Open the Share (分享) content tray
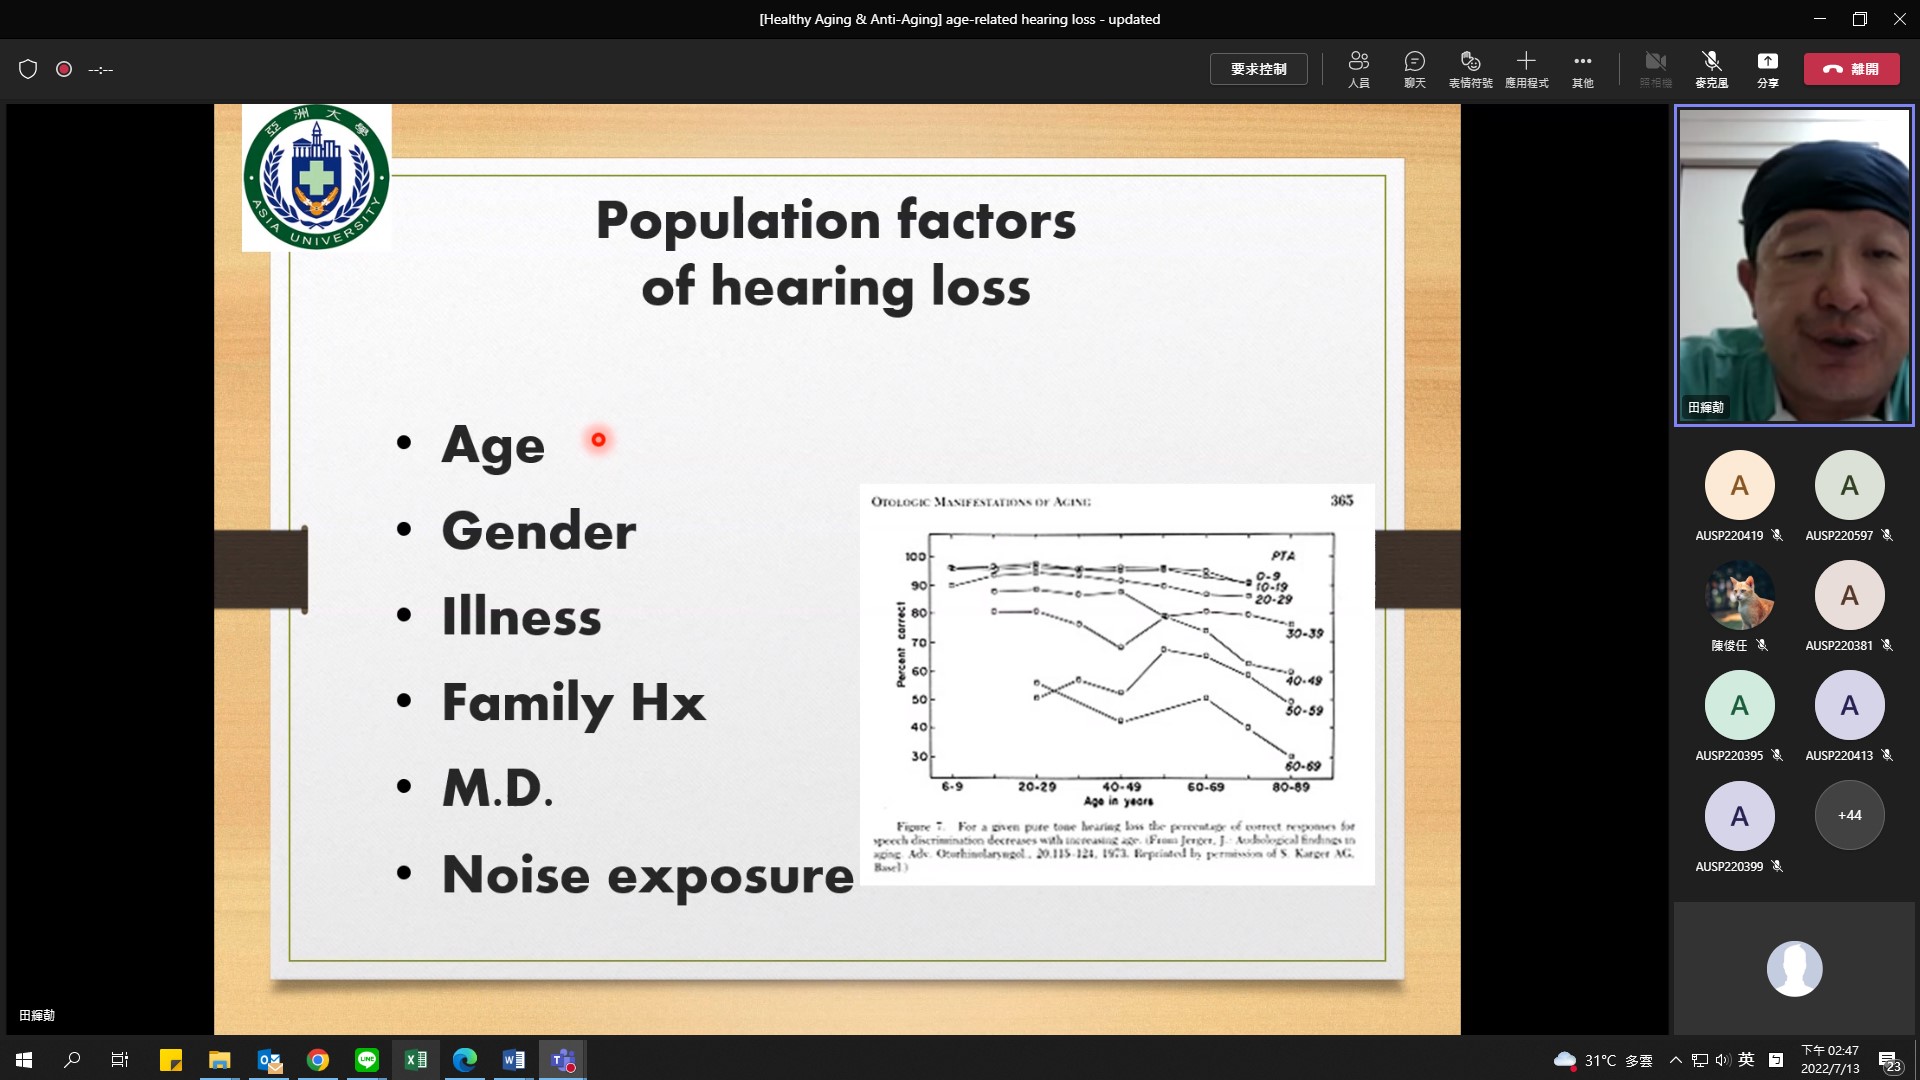The image size is (1920, 1080). pyautogui.click(x=1766, y=69)
